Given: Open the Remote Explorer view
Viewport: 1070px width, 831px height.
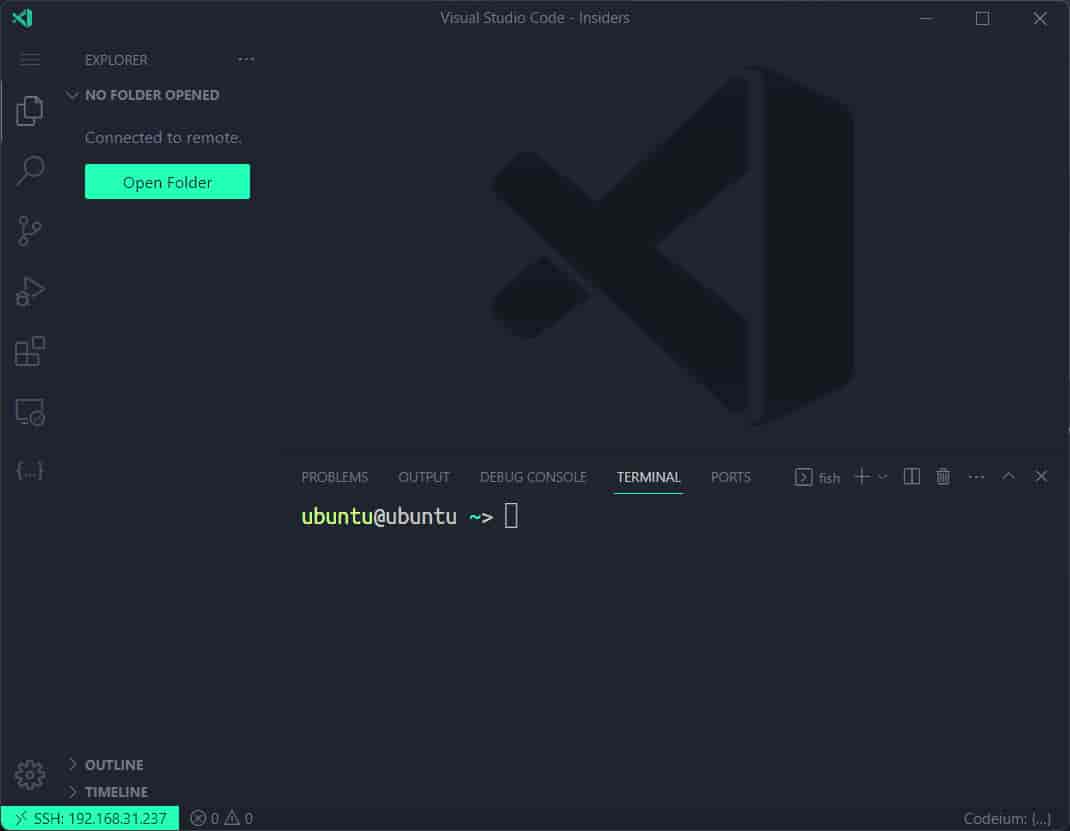Looking at the screenshot, I should (30, 412).
